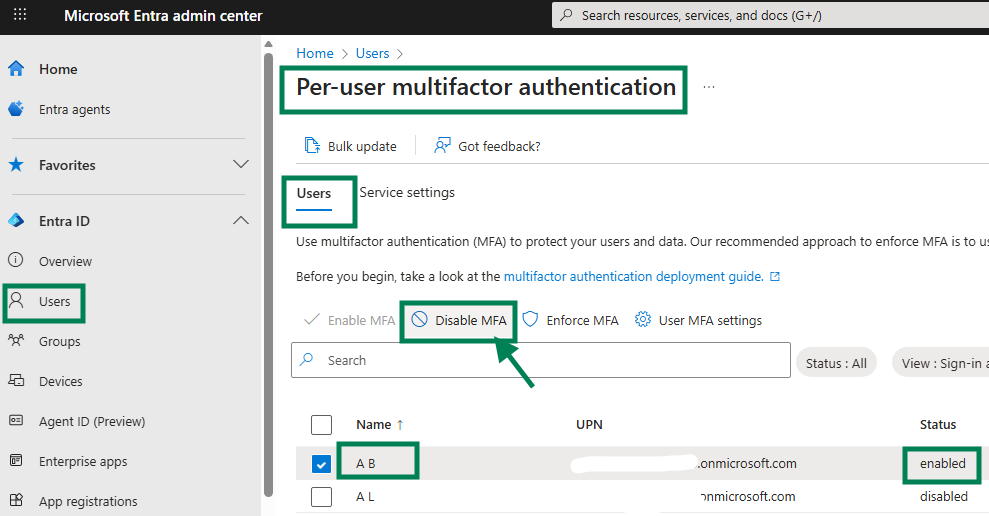Click the sidebar vertical scrollbar thumb

pyautogui.click(x=268, y=274)
